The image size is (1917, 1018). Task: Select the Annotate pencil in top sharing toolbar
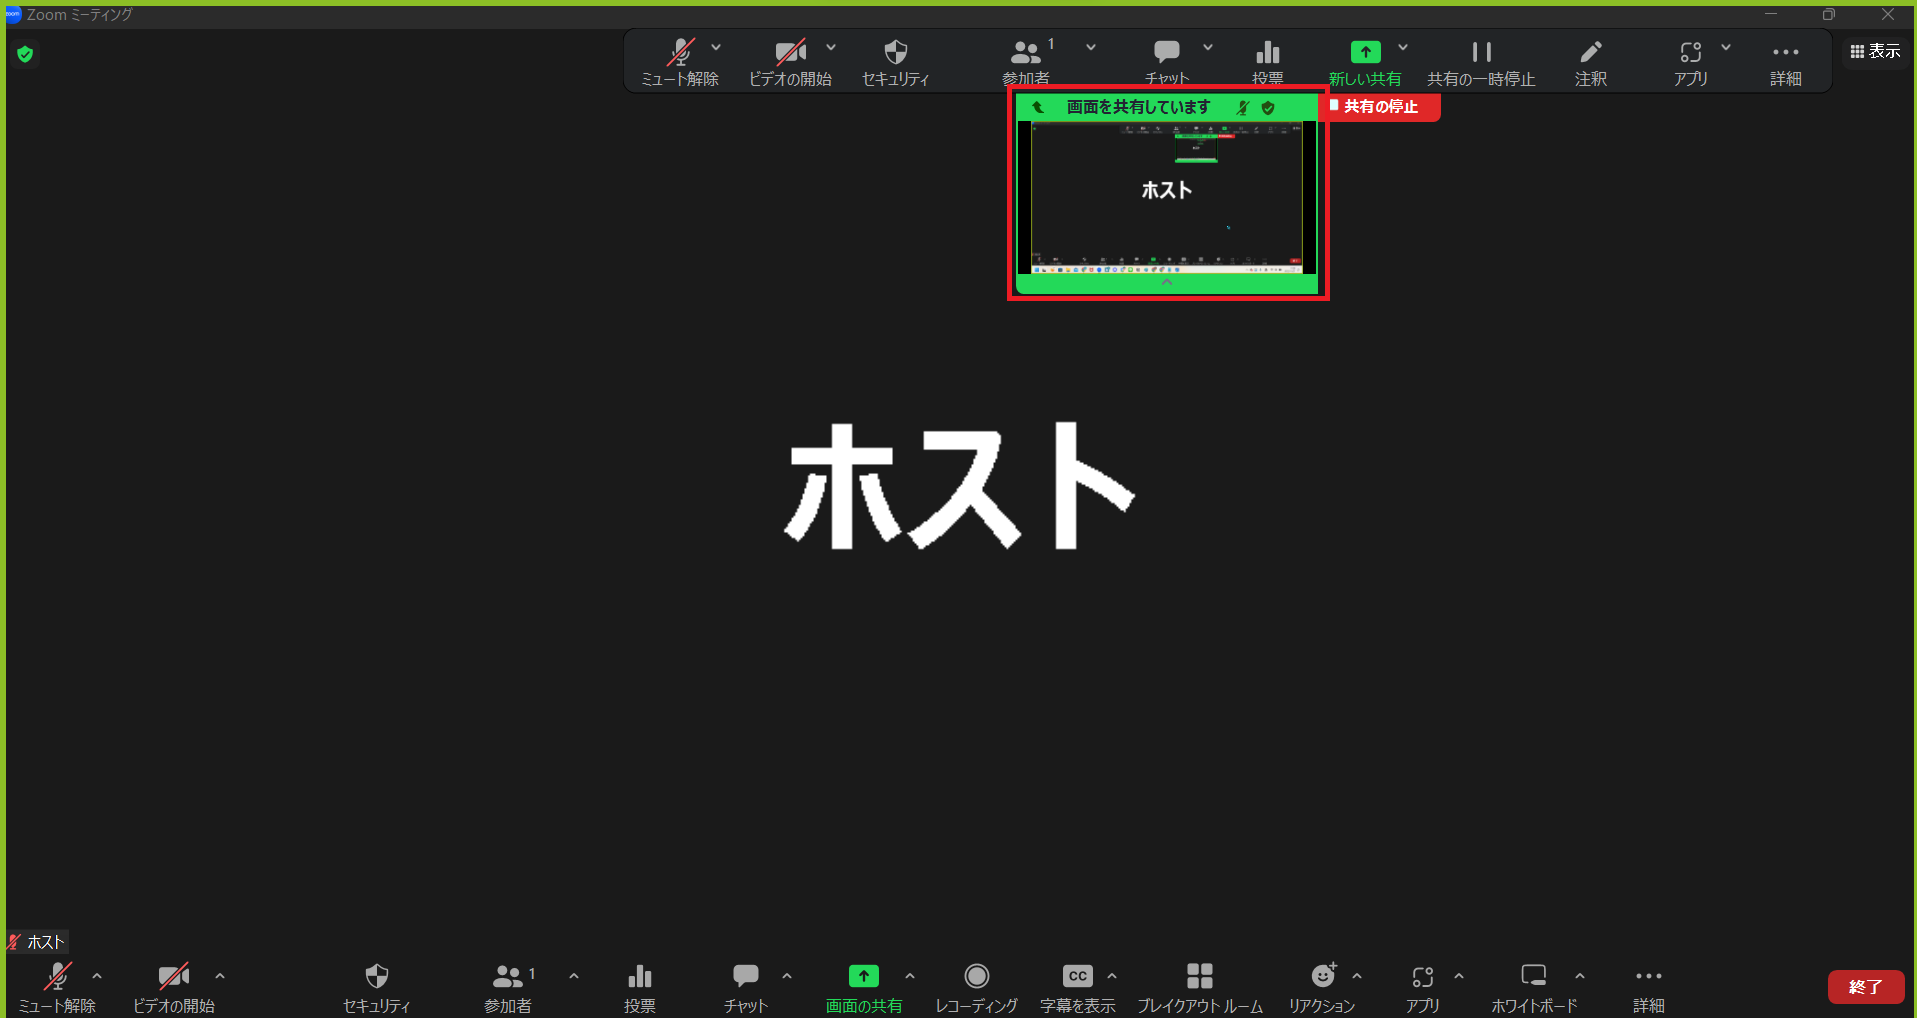1590,53
